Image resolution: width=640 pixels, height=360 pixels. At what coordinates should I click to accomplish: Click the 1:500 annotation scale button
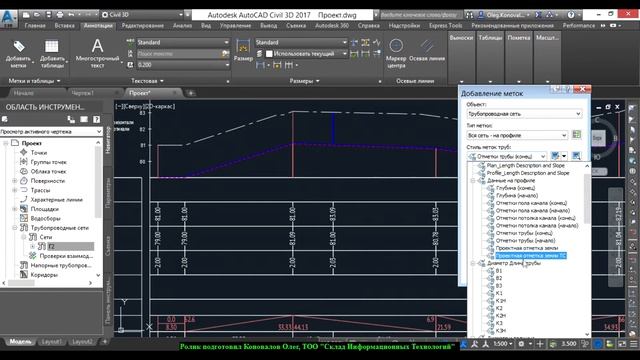pyautogui.click(x=503, y=344)
